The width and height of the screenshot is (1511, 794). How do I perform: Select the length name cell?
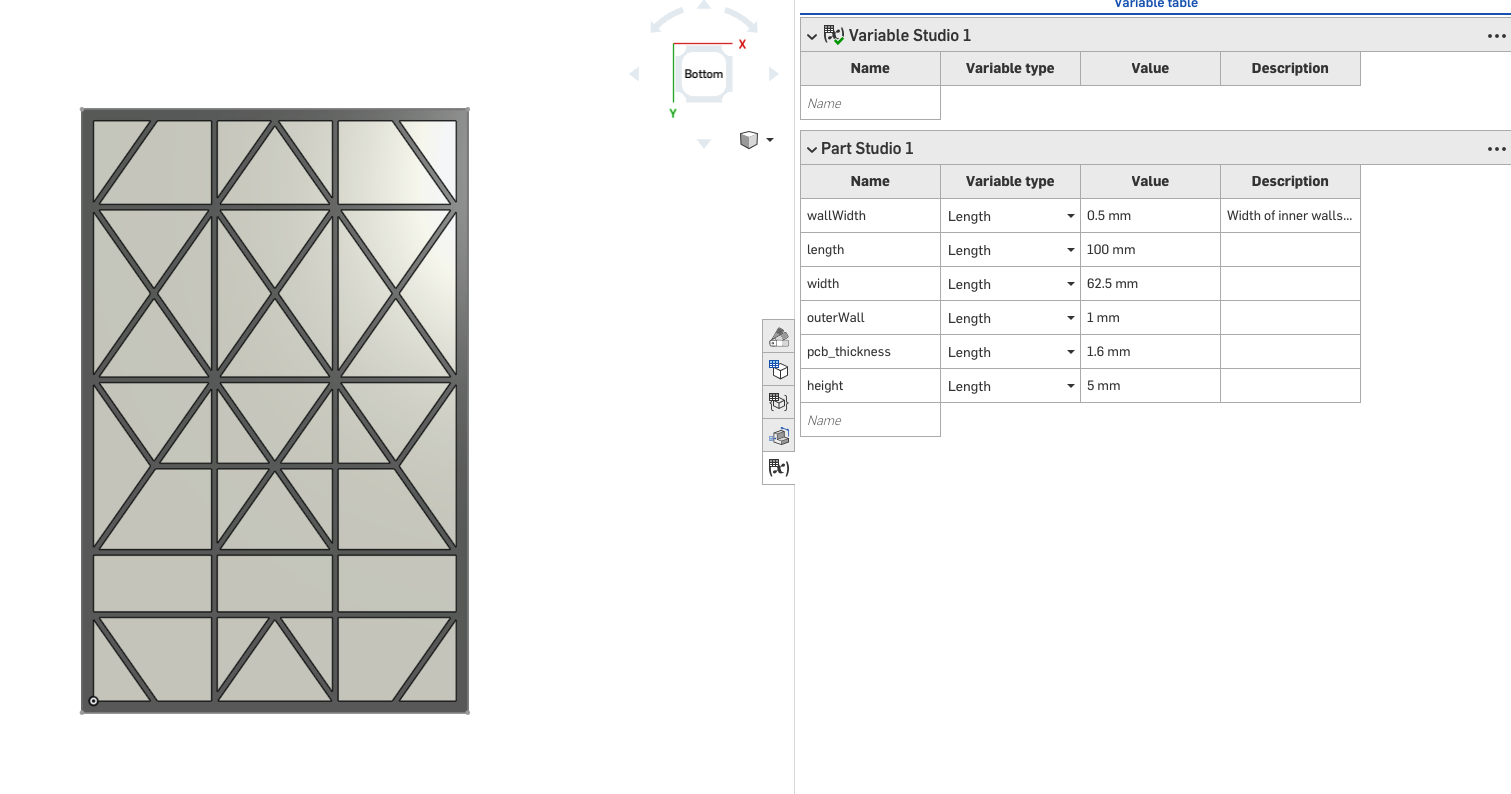pyautogui.click(x=870, y=250)
